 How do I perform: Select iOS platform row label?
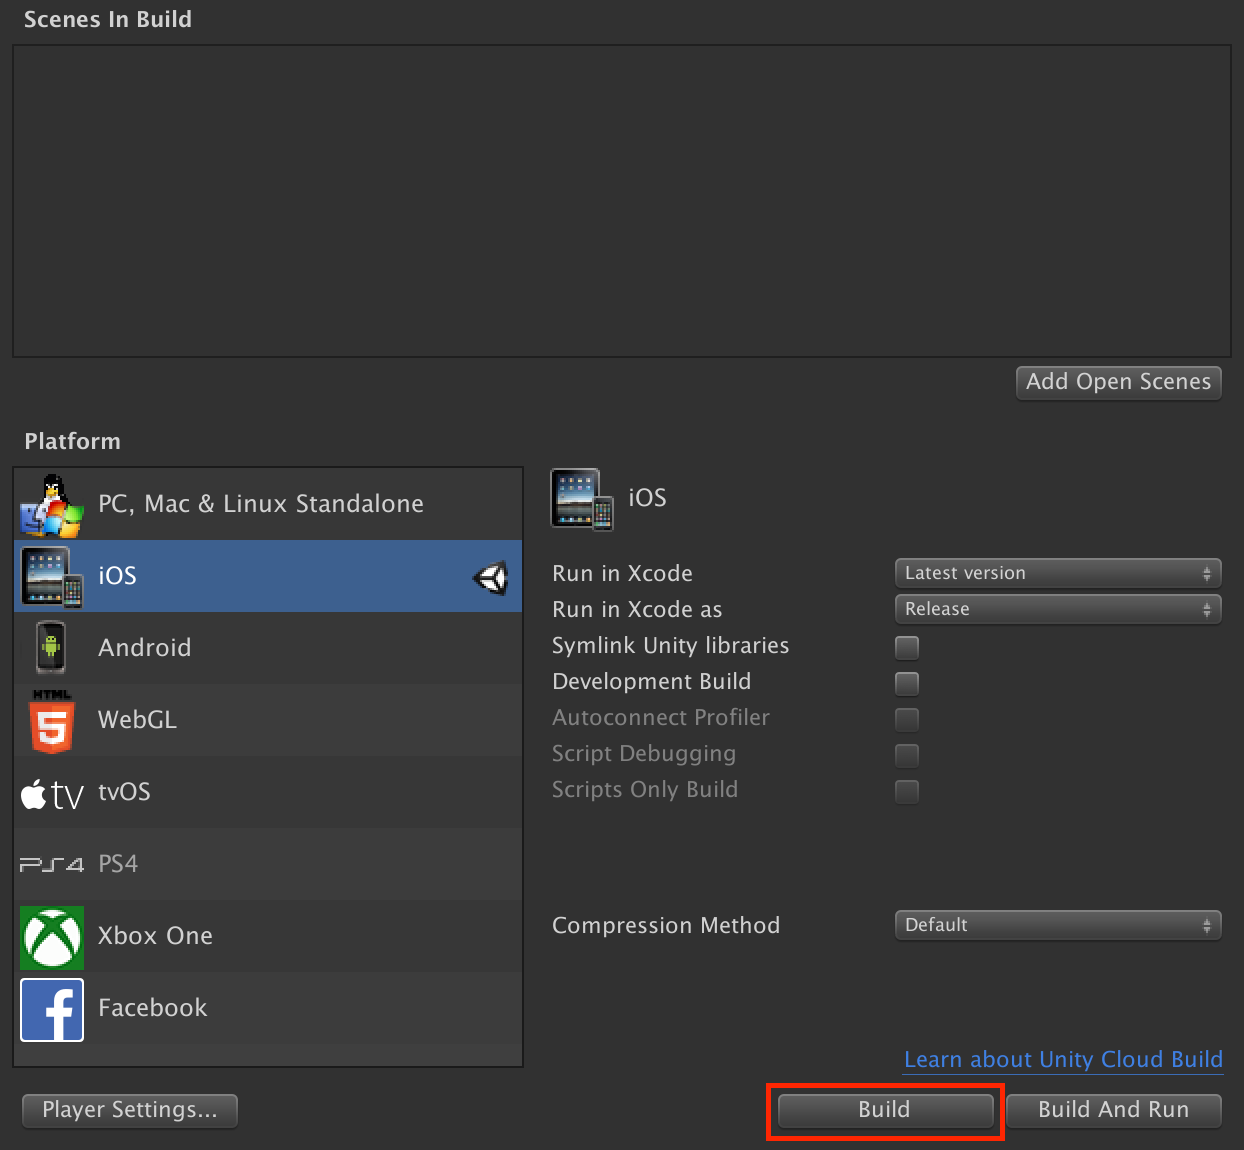pos(117,576)
